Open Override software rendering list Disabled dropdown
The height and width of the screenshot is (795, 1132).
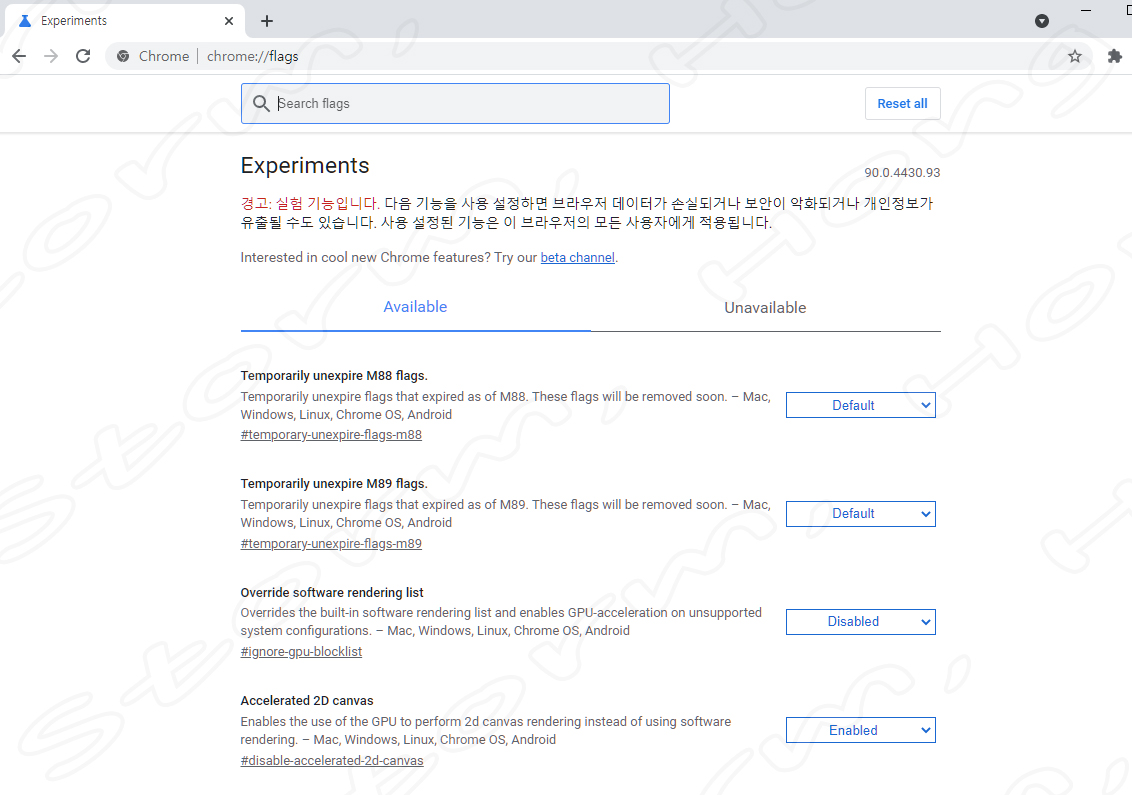tap(861, 622)
